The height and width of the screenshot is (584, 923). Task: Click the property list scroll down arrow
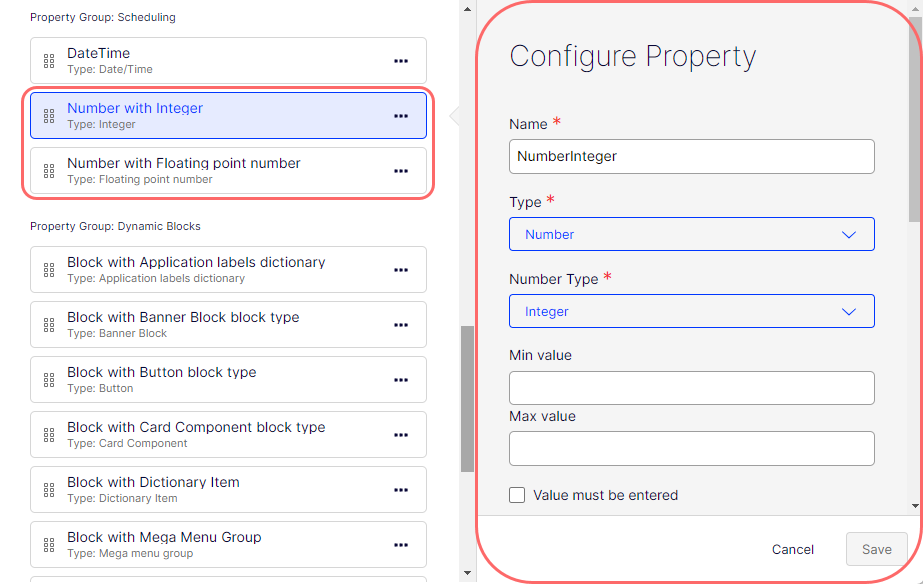pos(467,573)
